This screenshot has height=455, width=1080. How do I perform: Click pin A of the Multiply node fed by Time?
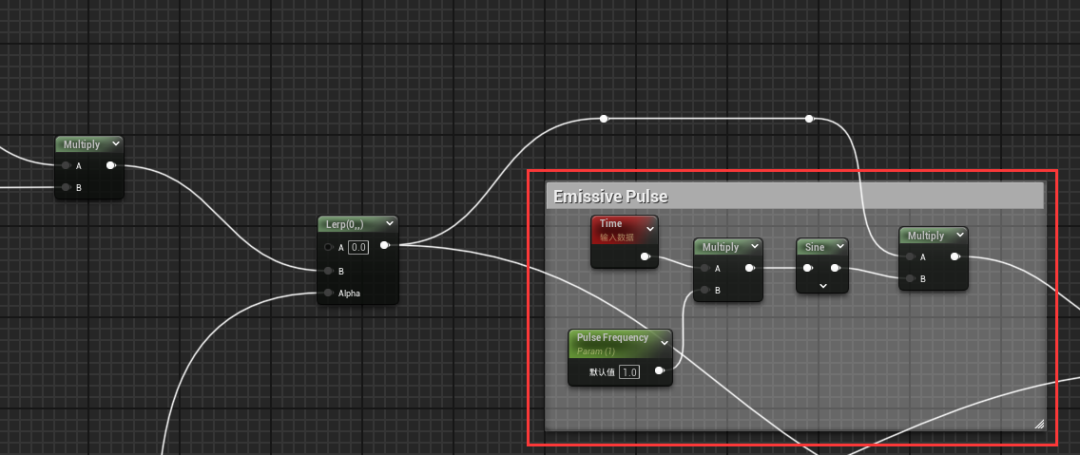tap(704, 268)
